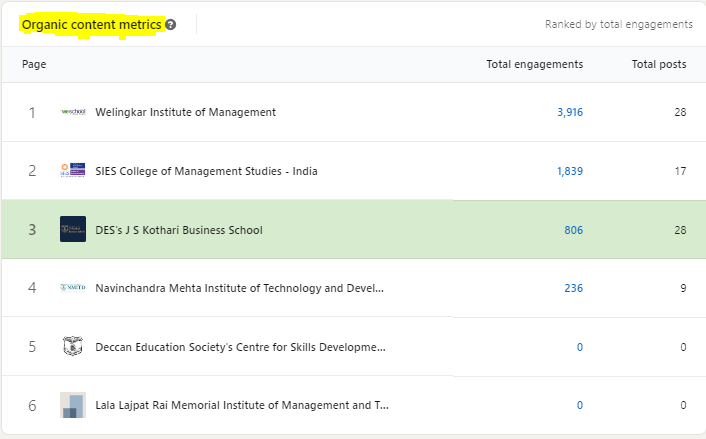Image resolution: width=706 pixels, height=439 pixels.
Task: View J S Kothari's 806 total engagements
Action: (574, 230)
